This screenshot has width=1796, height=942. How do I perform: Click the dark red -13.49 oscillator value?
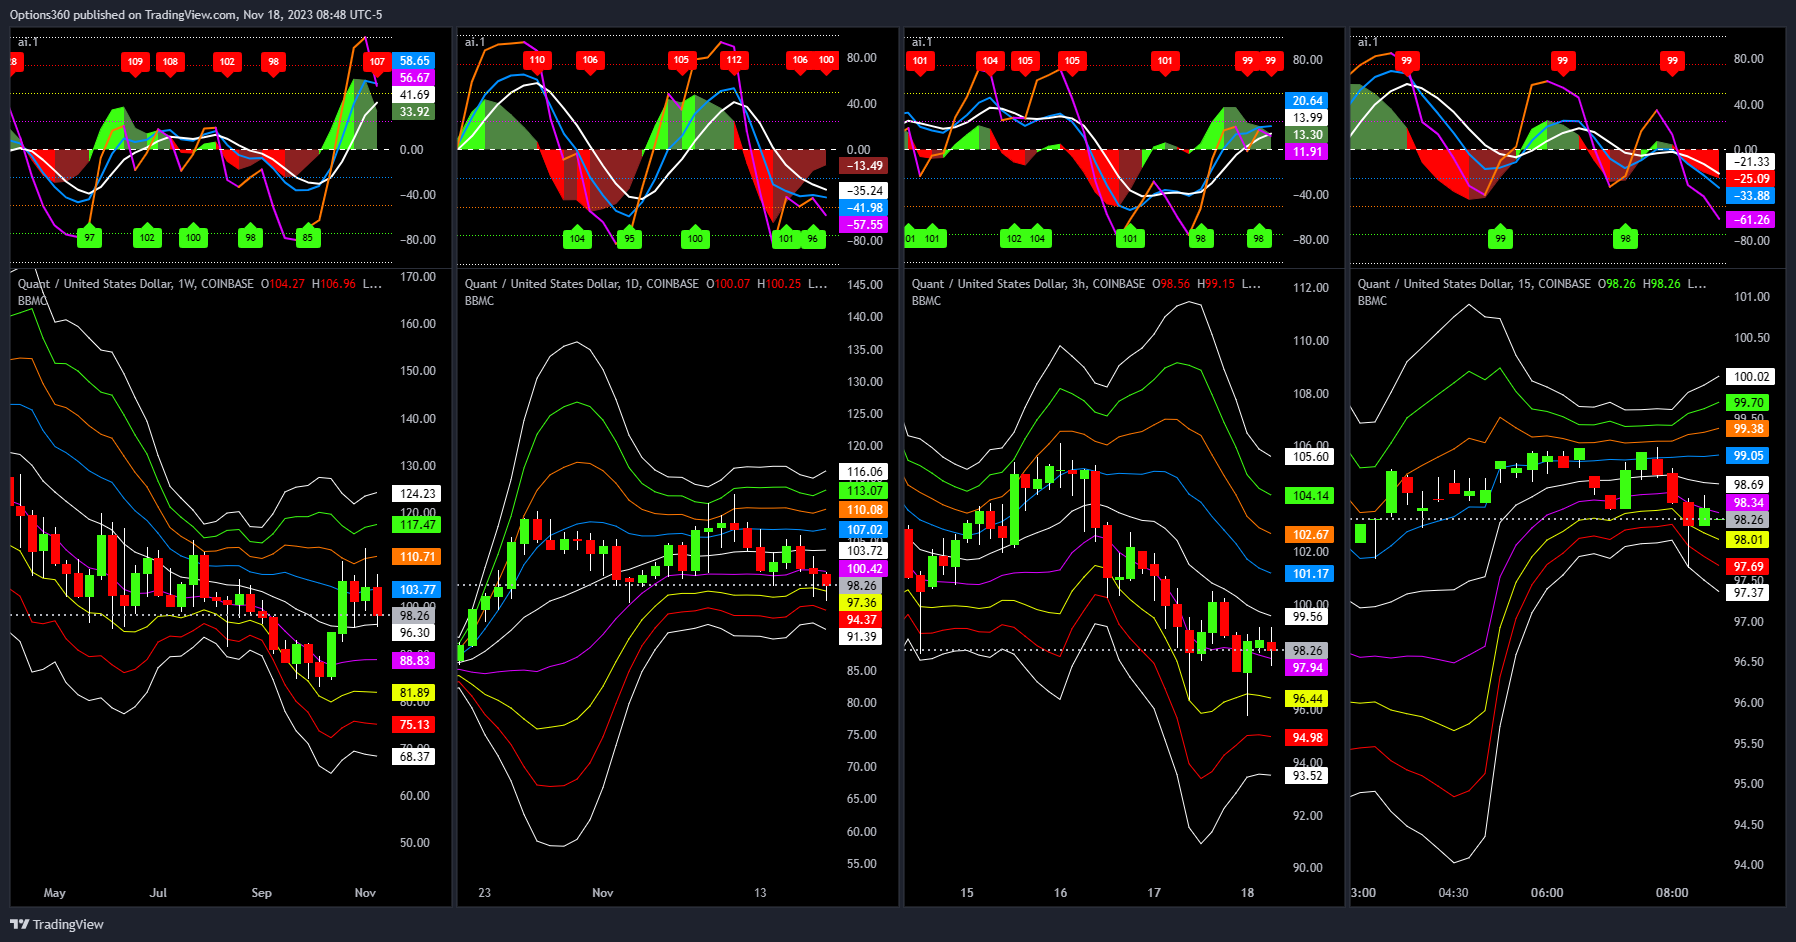[864, 166]
